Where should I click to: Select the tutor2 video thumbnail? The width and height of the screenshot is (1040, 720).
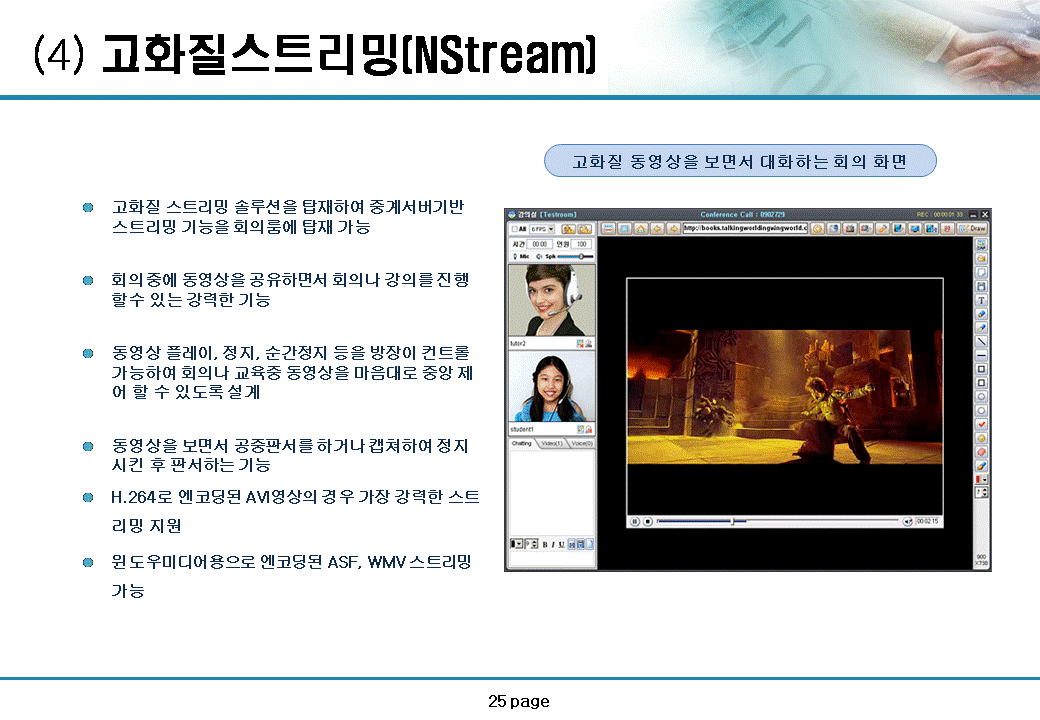(x=552, y=300)
